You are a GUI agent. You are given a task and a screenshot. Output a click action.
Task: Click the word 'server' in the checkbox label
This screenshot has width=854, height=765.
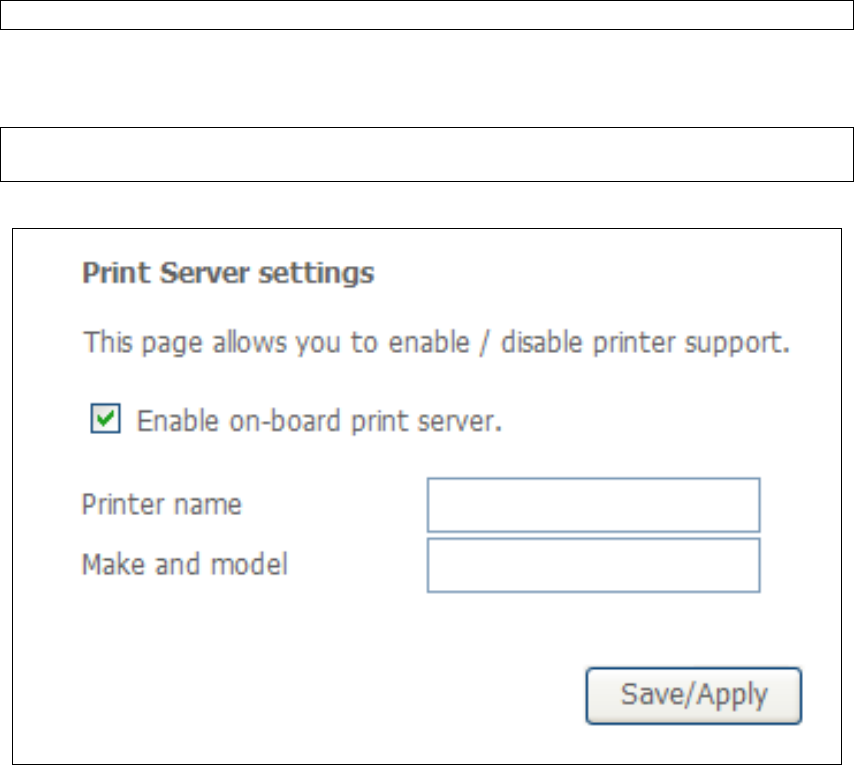tap(459, 421)
